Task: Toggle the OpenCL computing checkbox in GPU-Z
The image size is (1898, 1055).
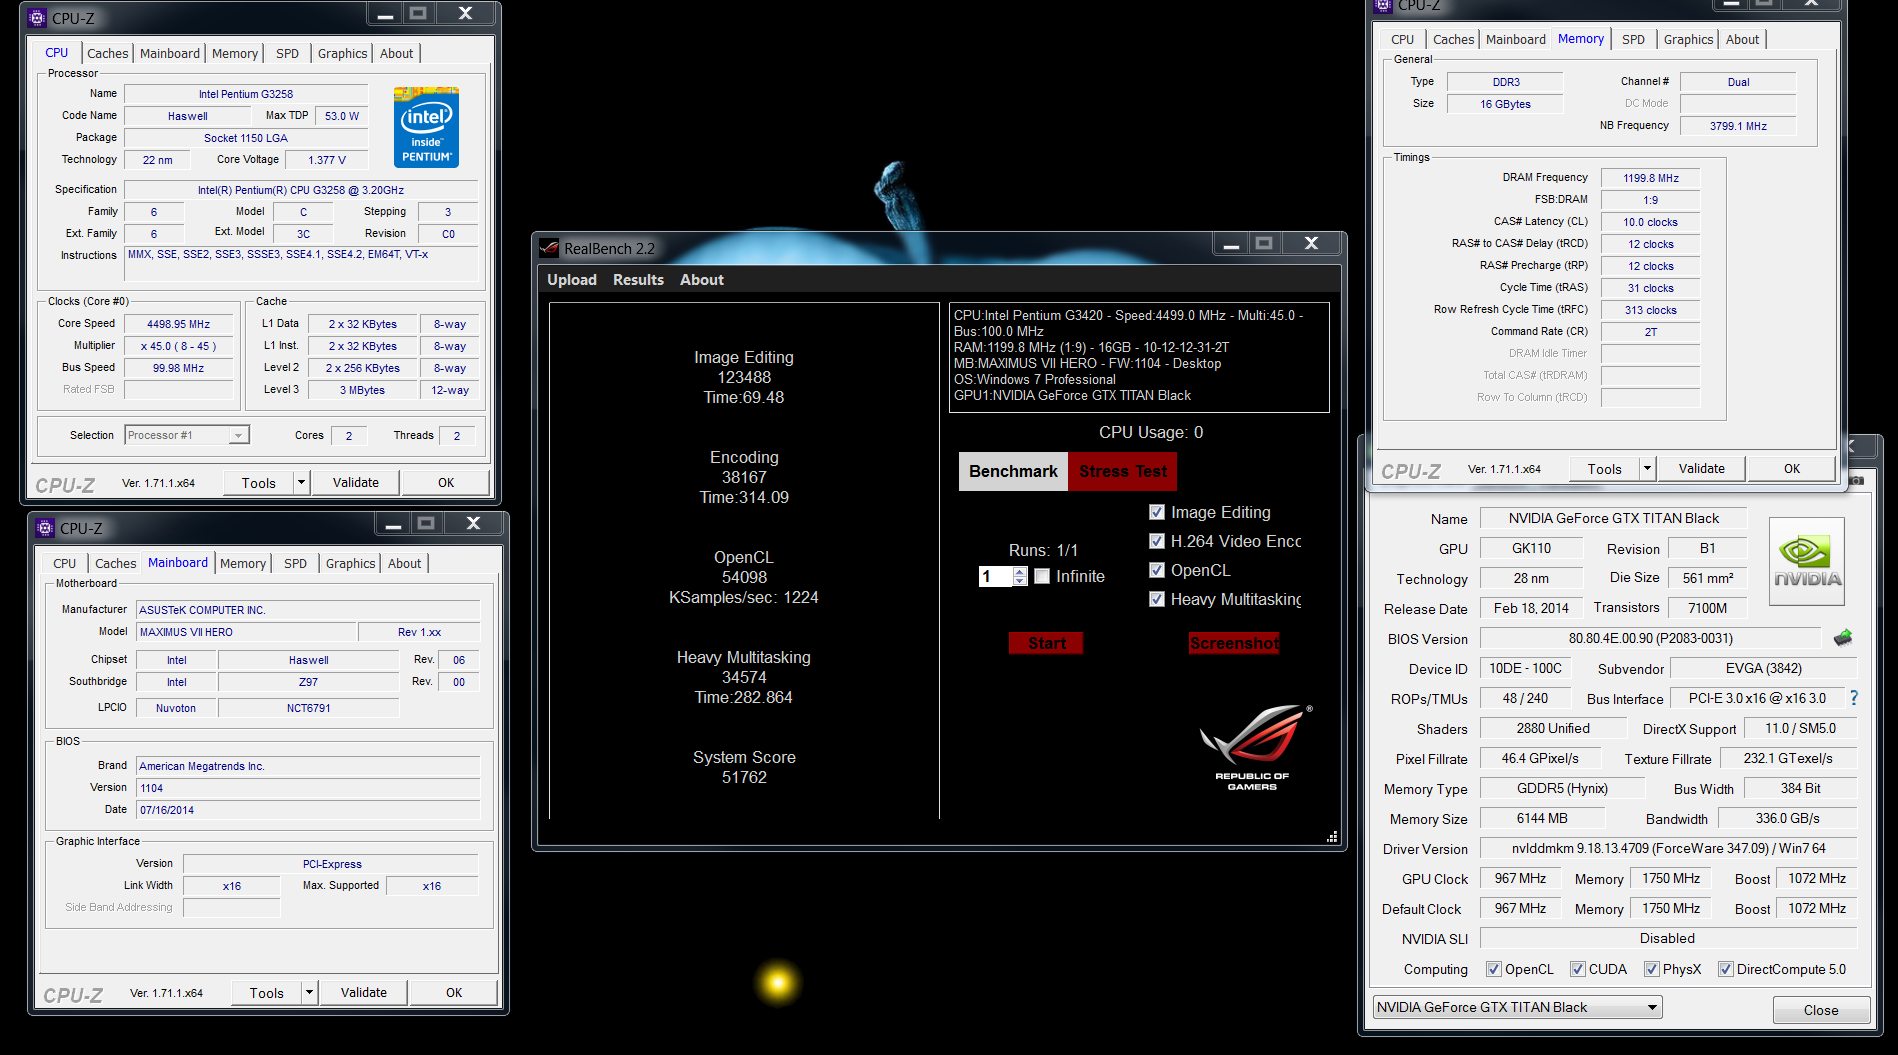Action: (x=1494, y=969)
